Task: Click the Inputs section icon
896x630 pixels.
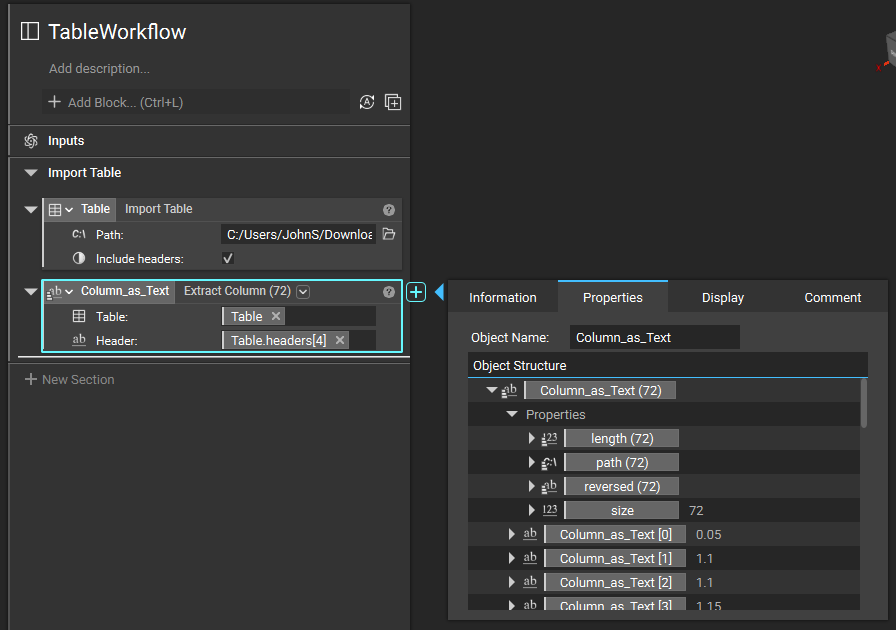Action: point(31,141)
